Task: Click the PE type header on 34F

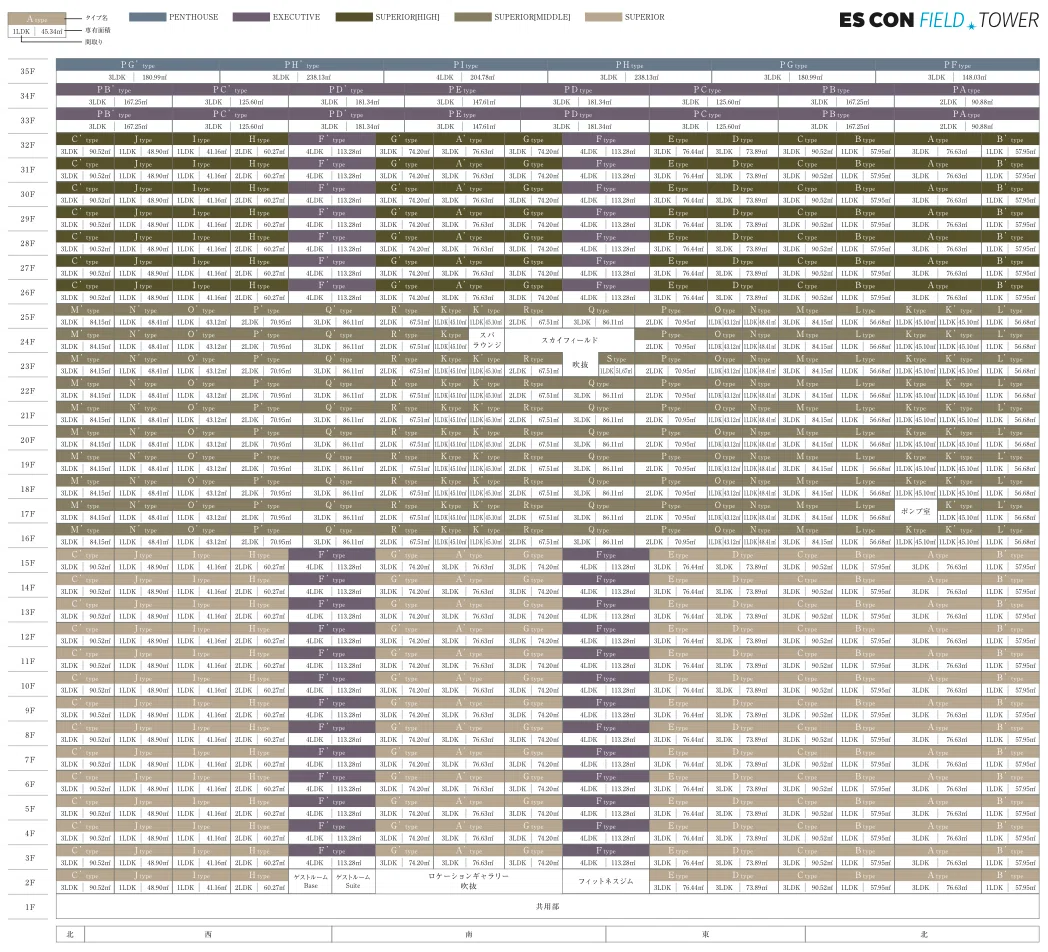Action: pyautogui.click(x=463, y=90)
